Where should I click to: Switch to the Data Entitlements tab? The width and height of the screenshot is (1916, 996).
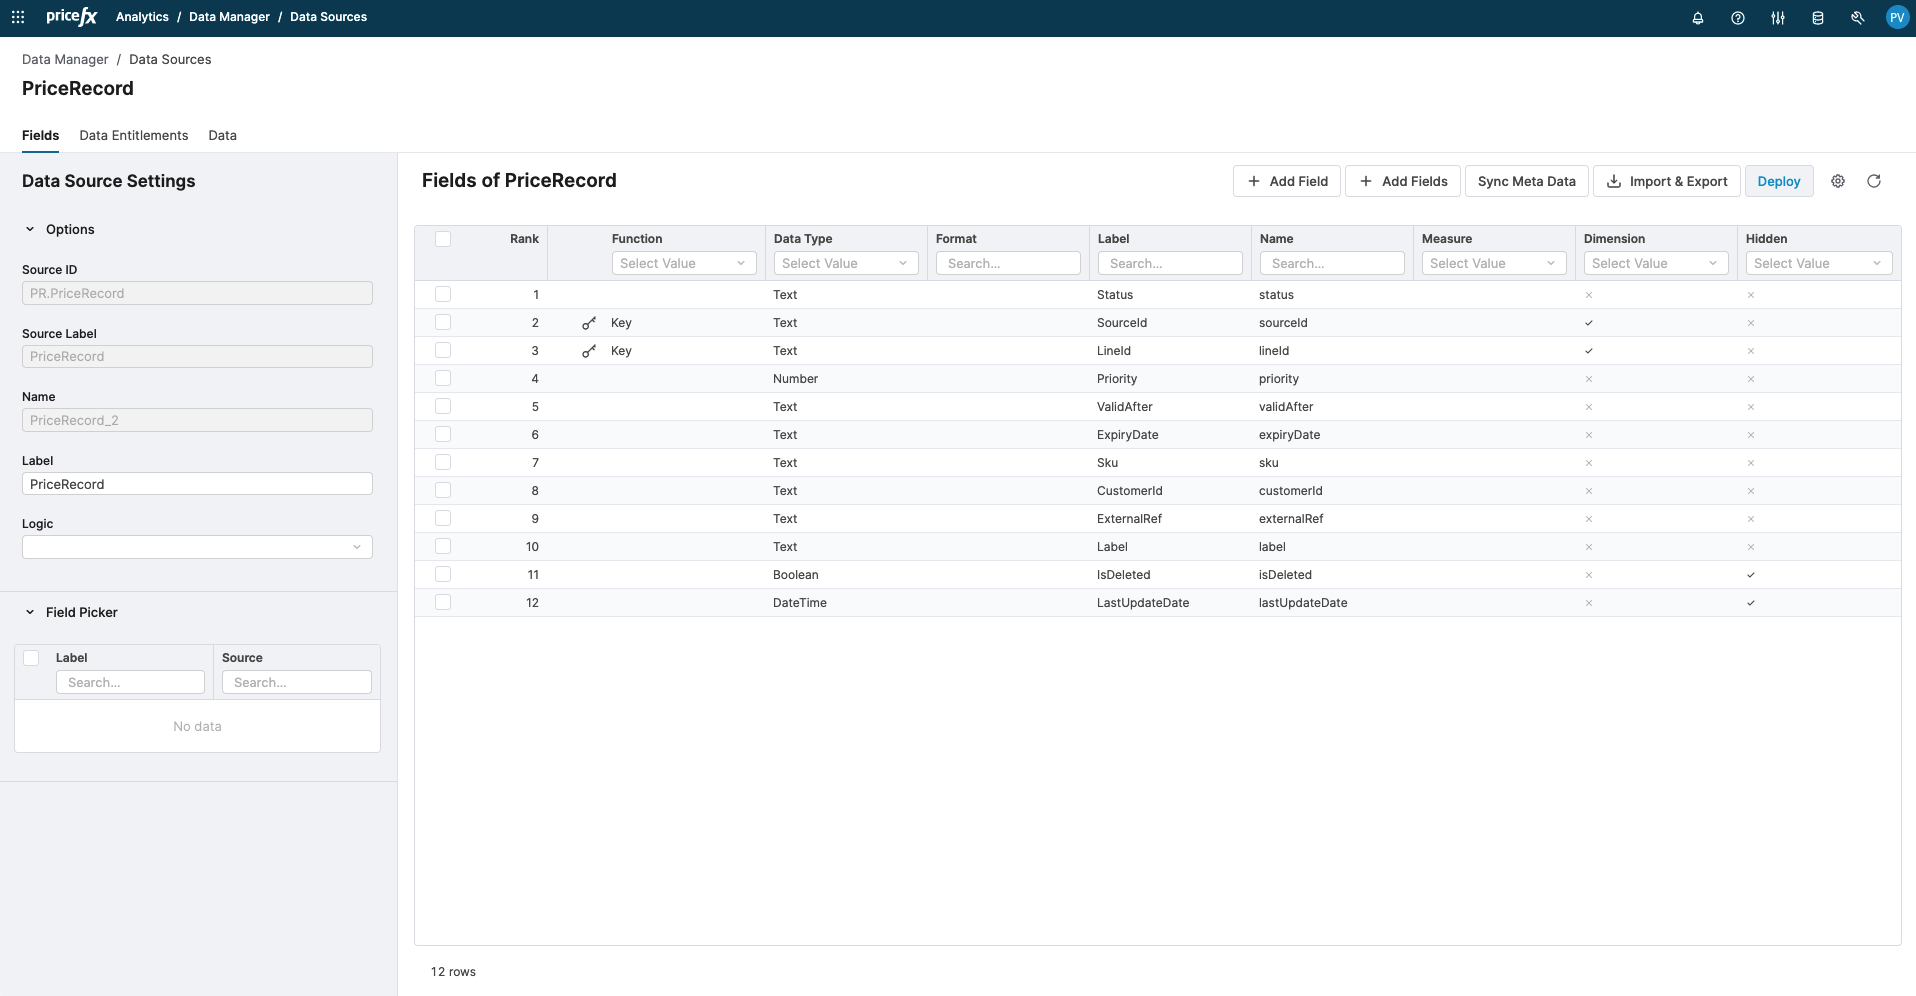pos(133,135)
